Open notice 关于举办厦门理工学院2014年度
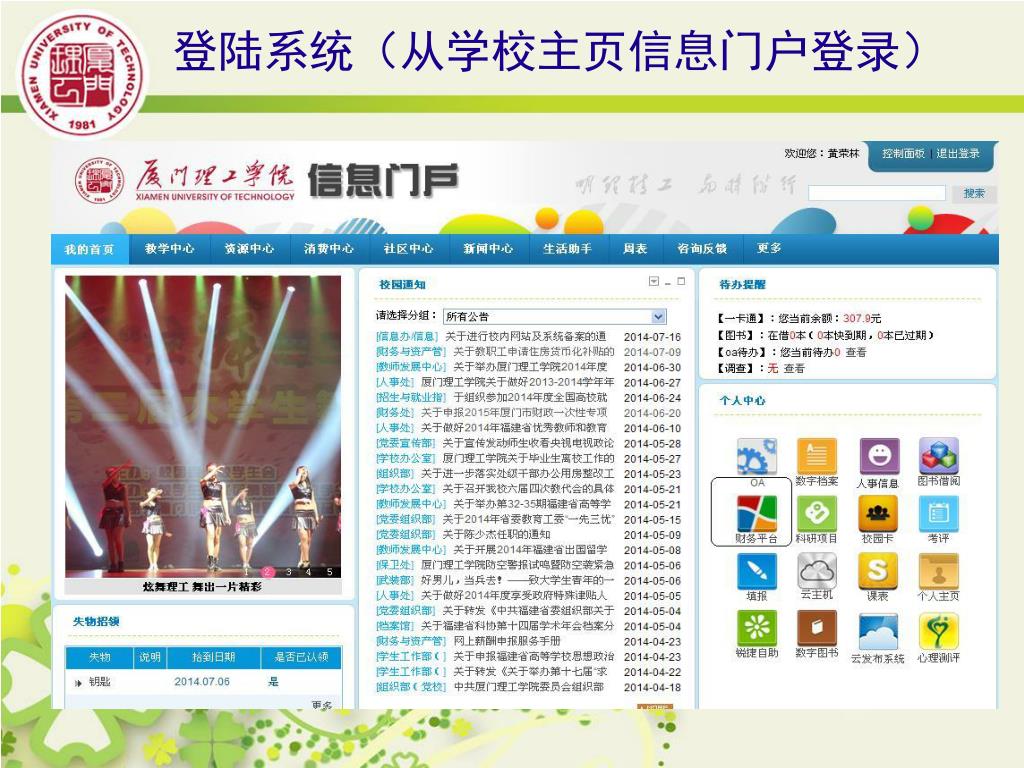This screenshot has height=768, width=1024. [530, 367]
